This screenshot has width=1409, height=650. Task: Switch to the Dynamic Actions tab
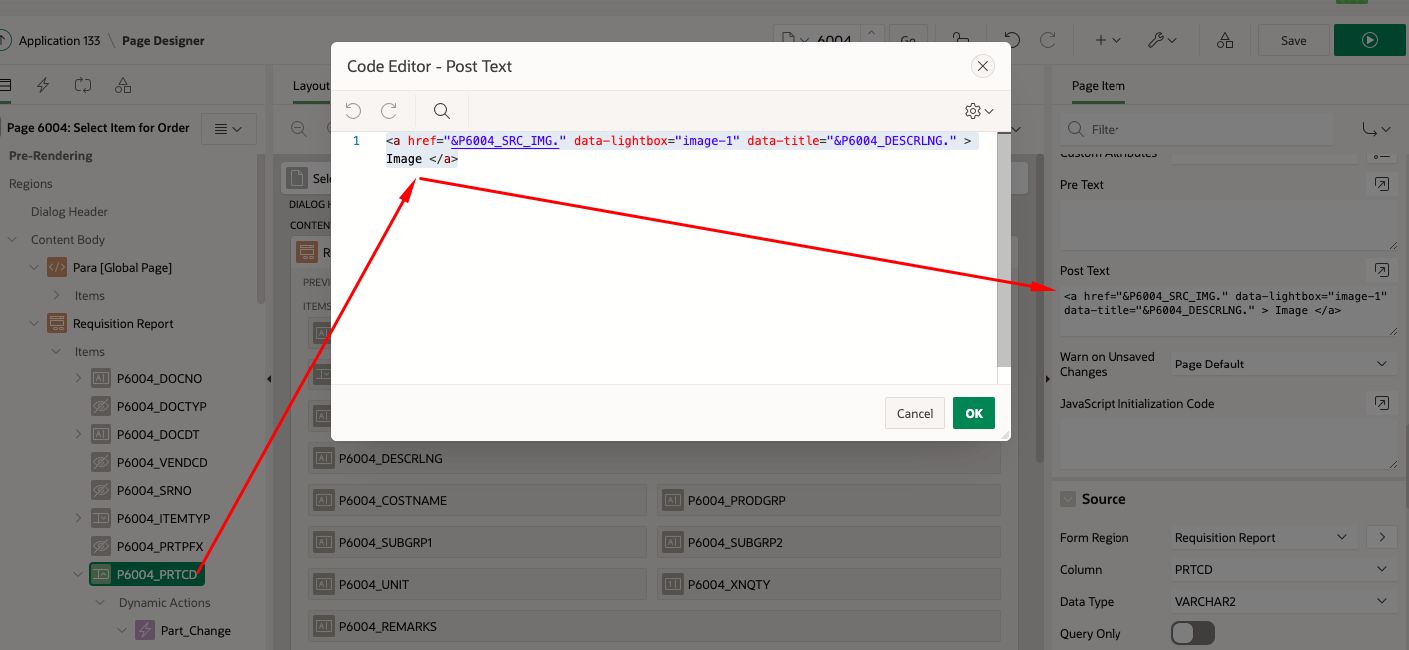(43, 86)
